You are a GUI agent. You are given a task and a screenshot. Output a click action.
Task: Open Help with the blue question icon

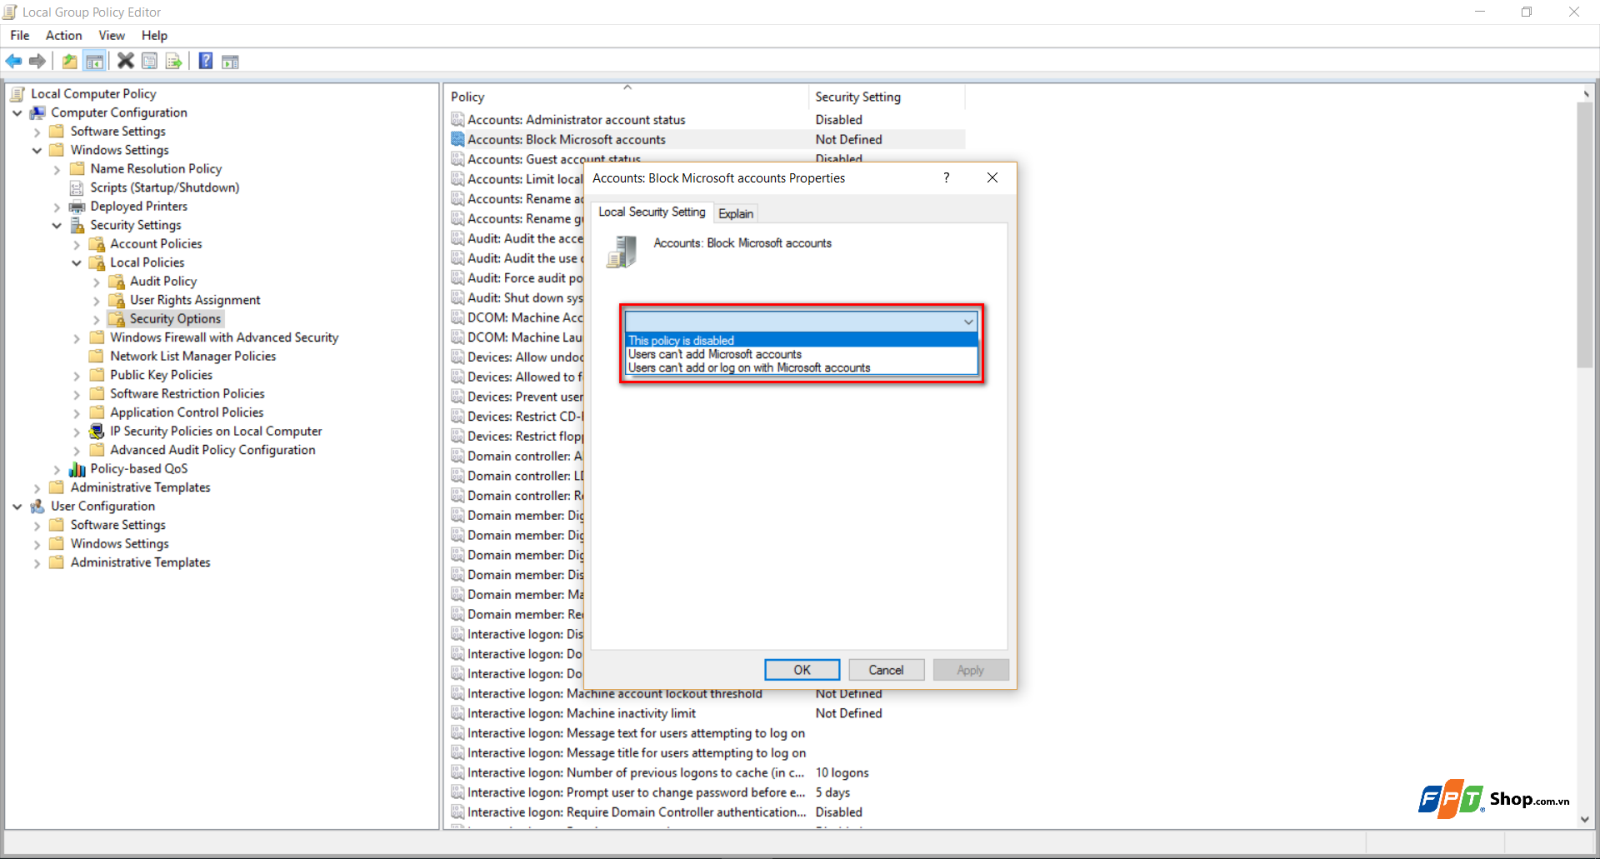pos(205,61)
